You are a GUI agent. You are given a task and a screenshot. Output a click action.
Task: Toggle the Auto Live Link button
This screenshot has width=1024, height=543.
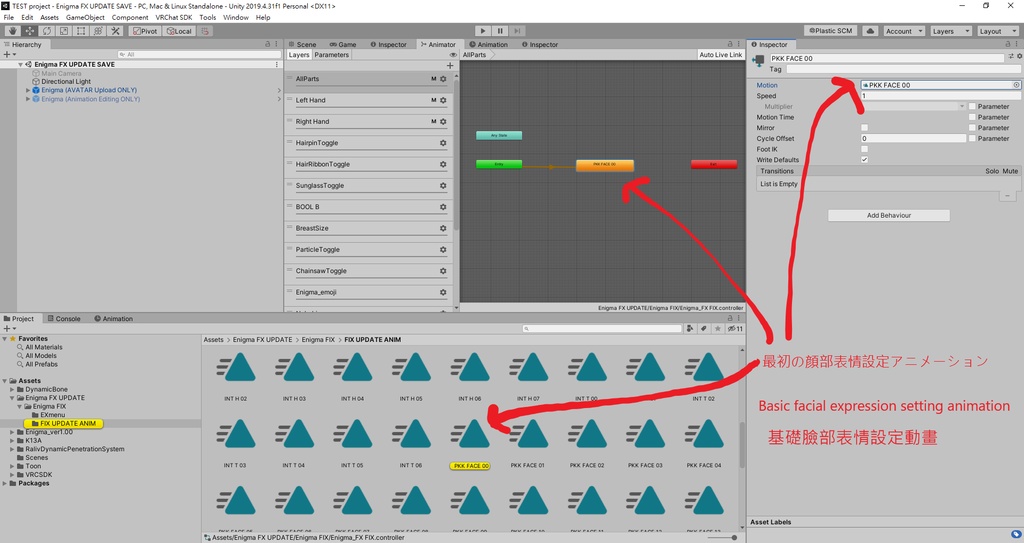pos(720,55)
